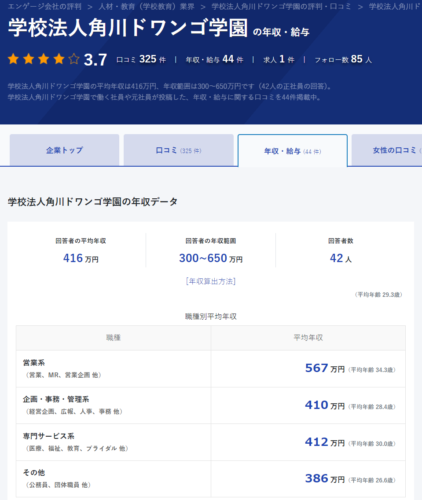
Task: Click the 学校法人角川ドワンゴ学園の年収データ heading
Action: pyautogui.click(x=93, y=202)
